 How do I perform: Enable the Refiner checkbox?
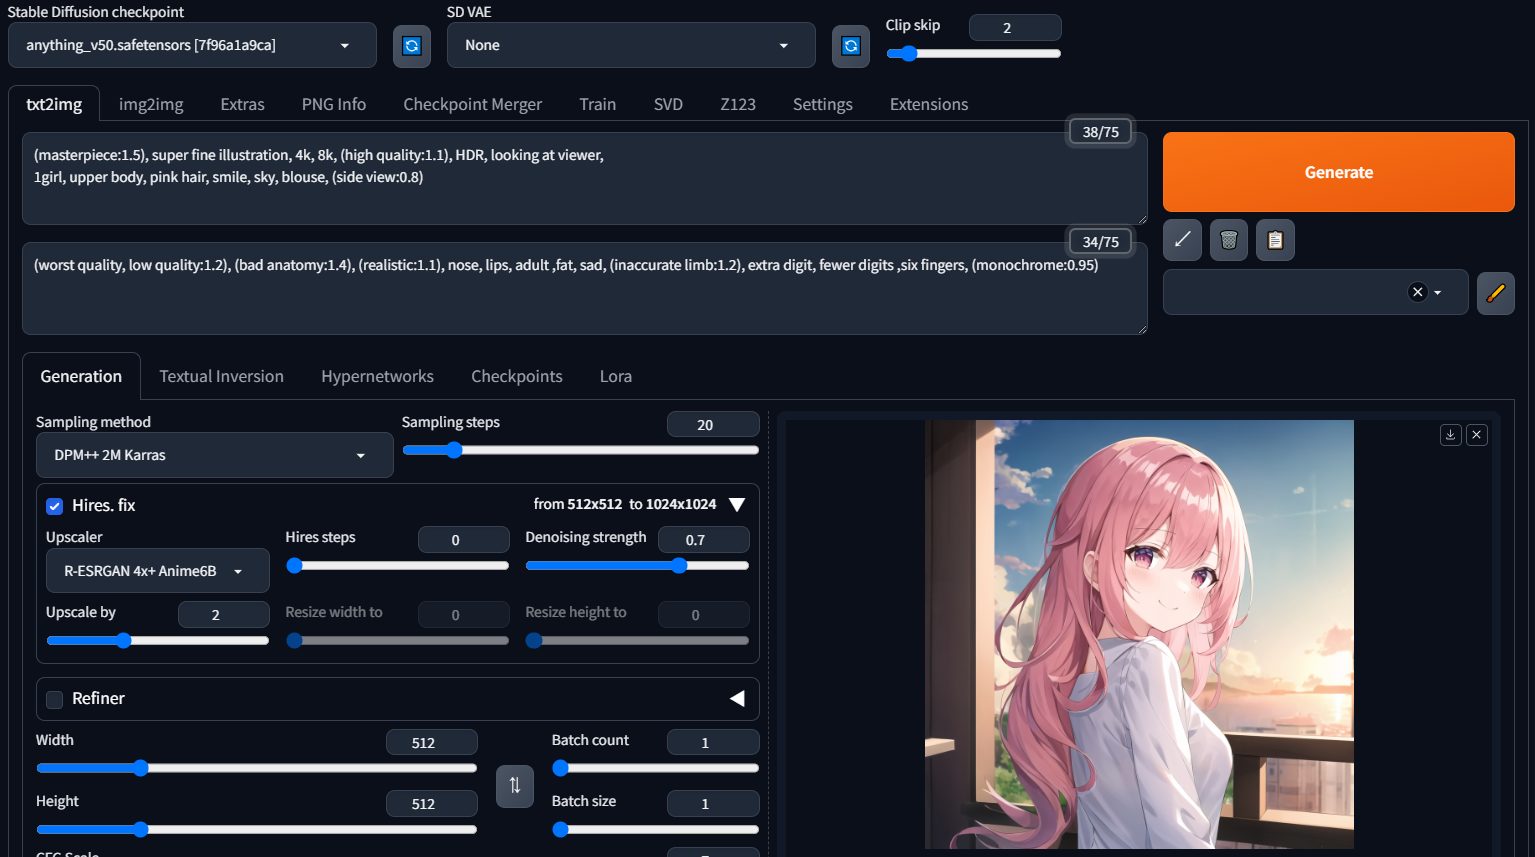click(x=55, y=699)
